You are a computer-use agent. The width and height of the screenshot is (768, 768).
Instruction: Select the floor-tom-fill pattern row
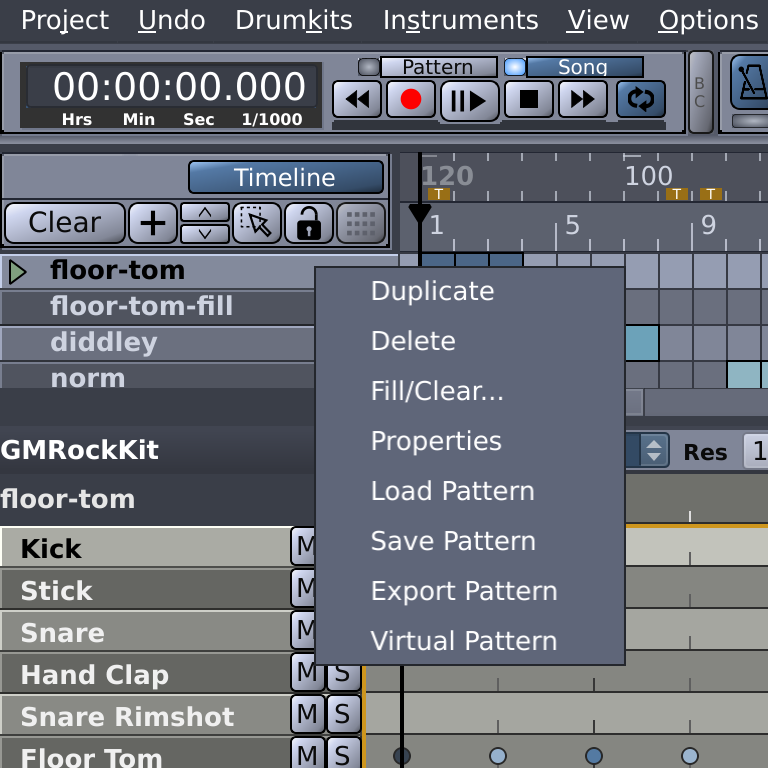(x=158, y=306)
